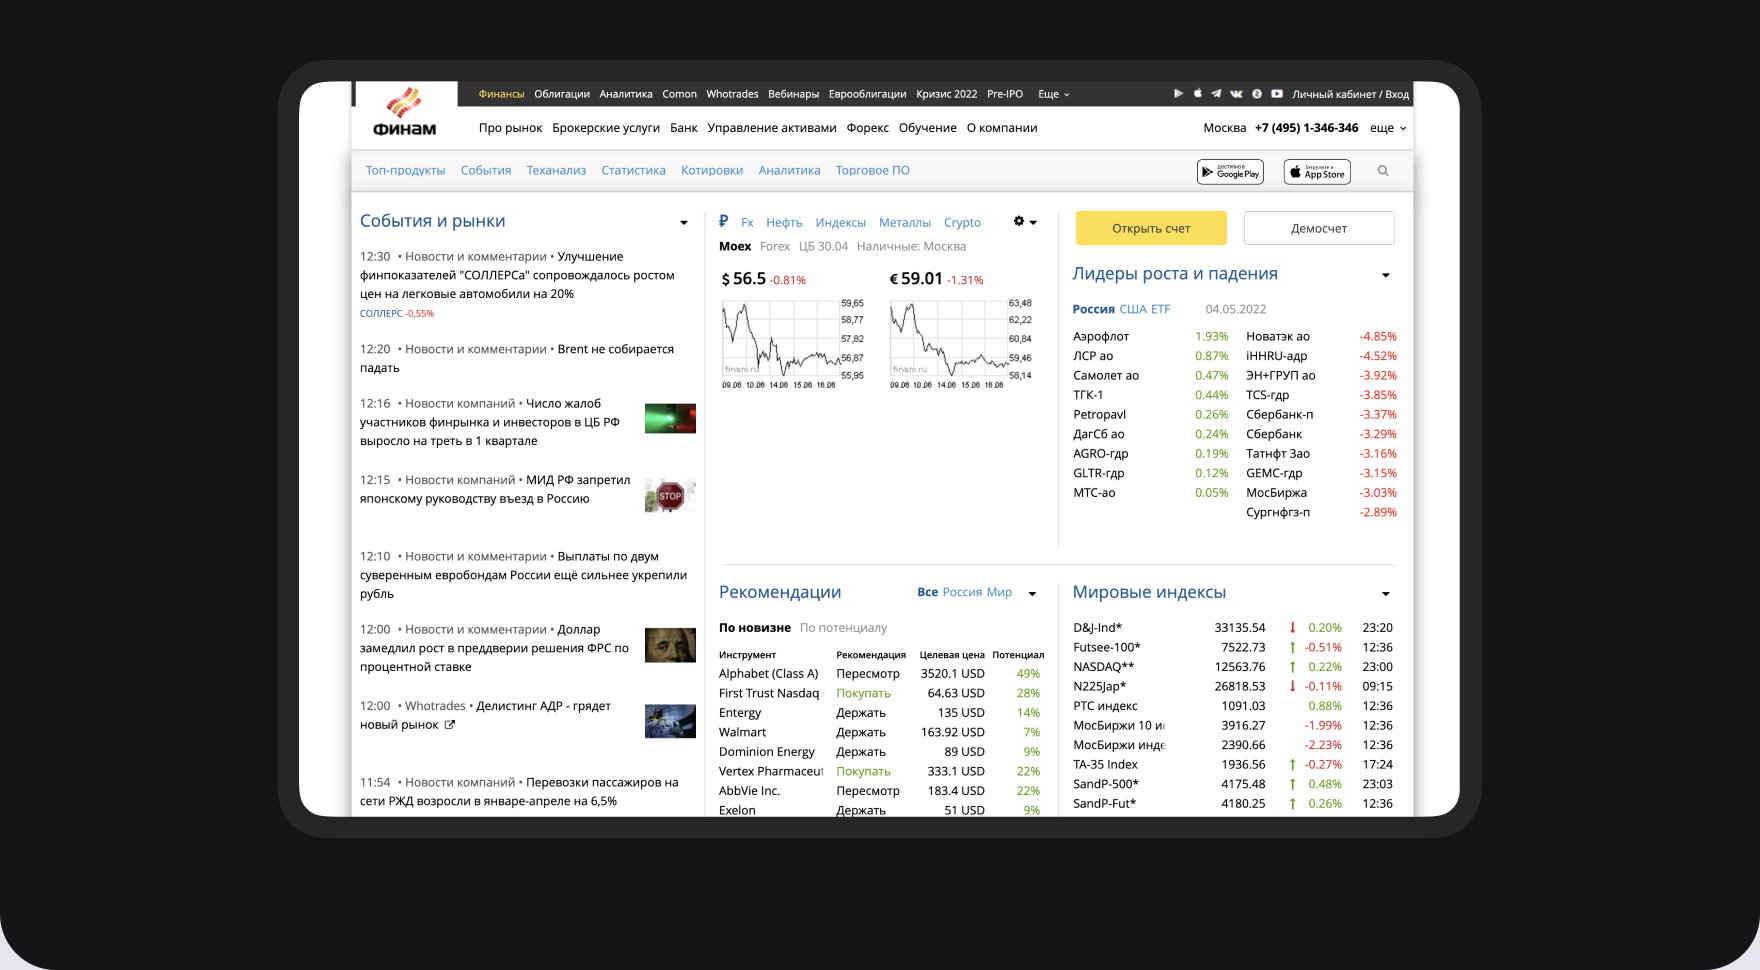Open the STOP sign news thumbnail
Viewport: 1760px width, 970px height.
coord(670,495)
